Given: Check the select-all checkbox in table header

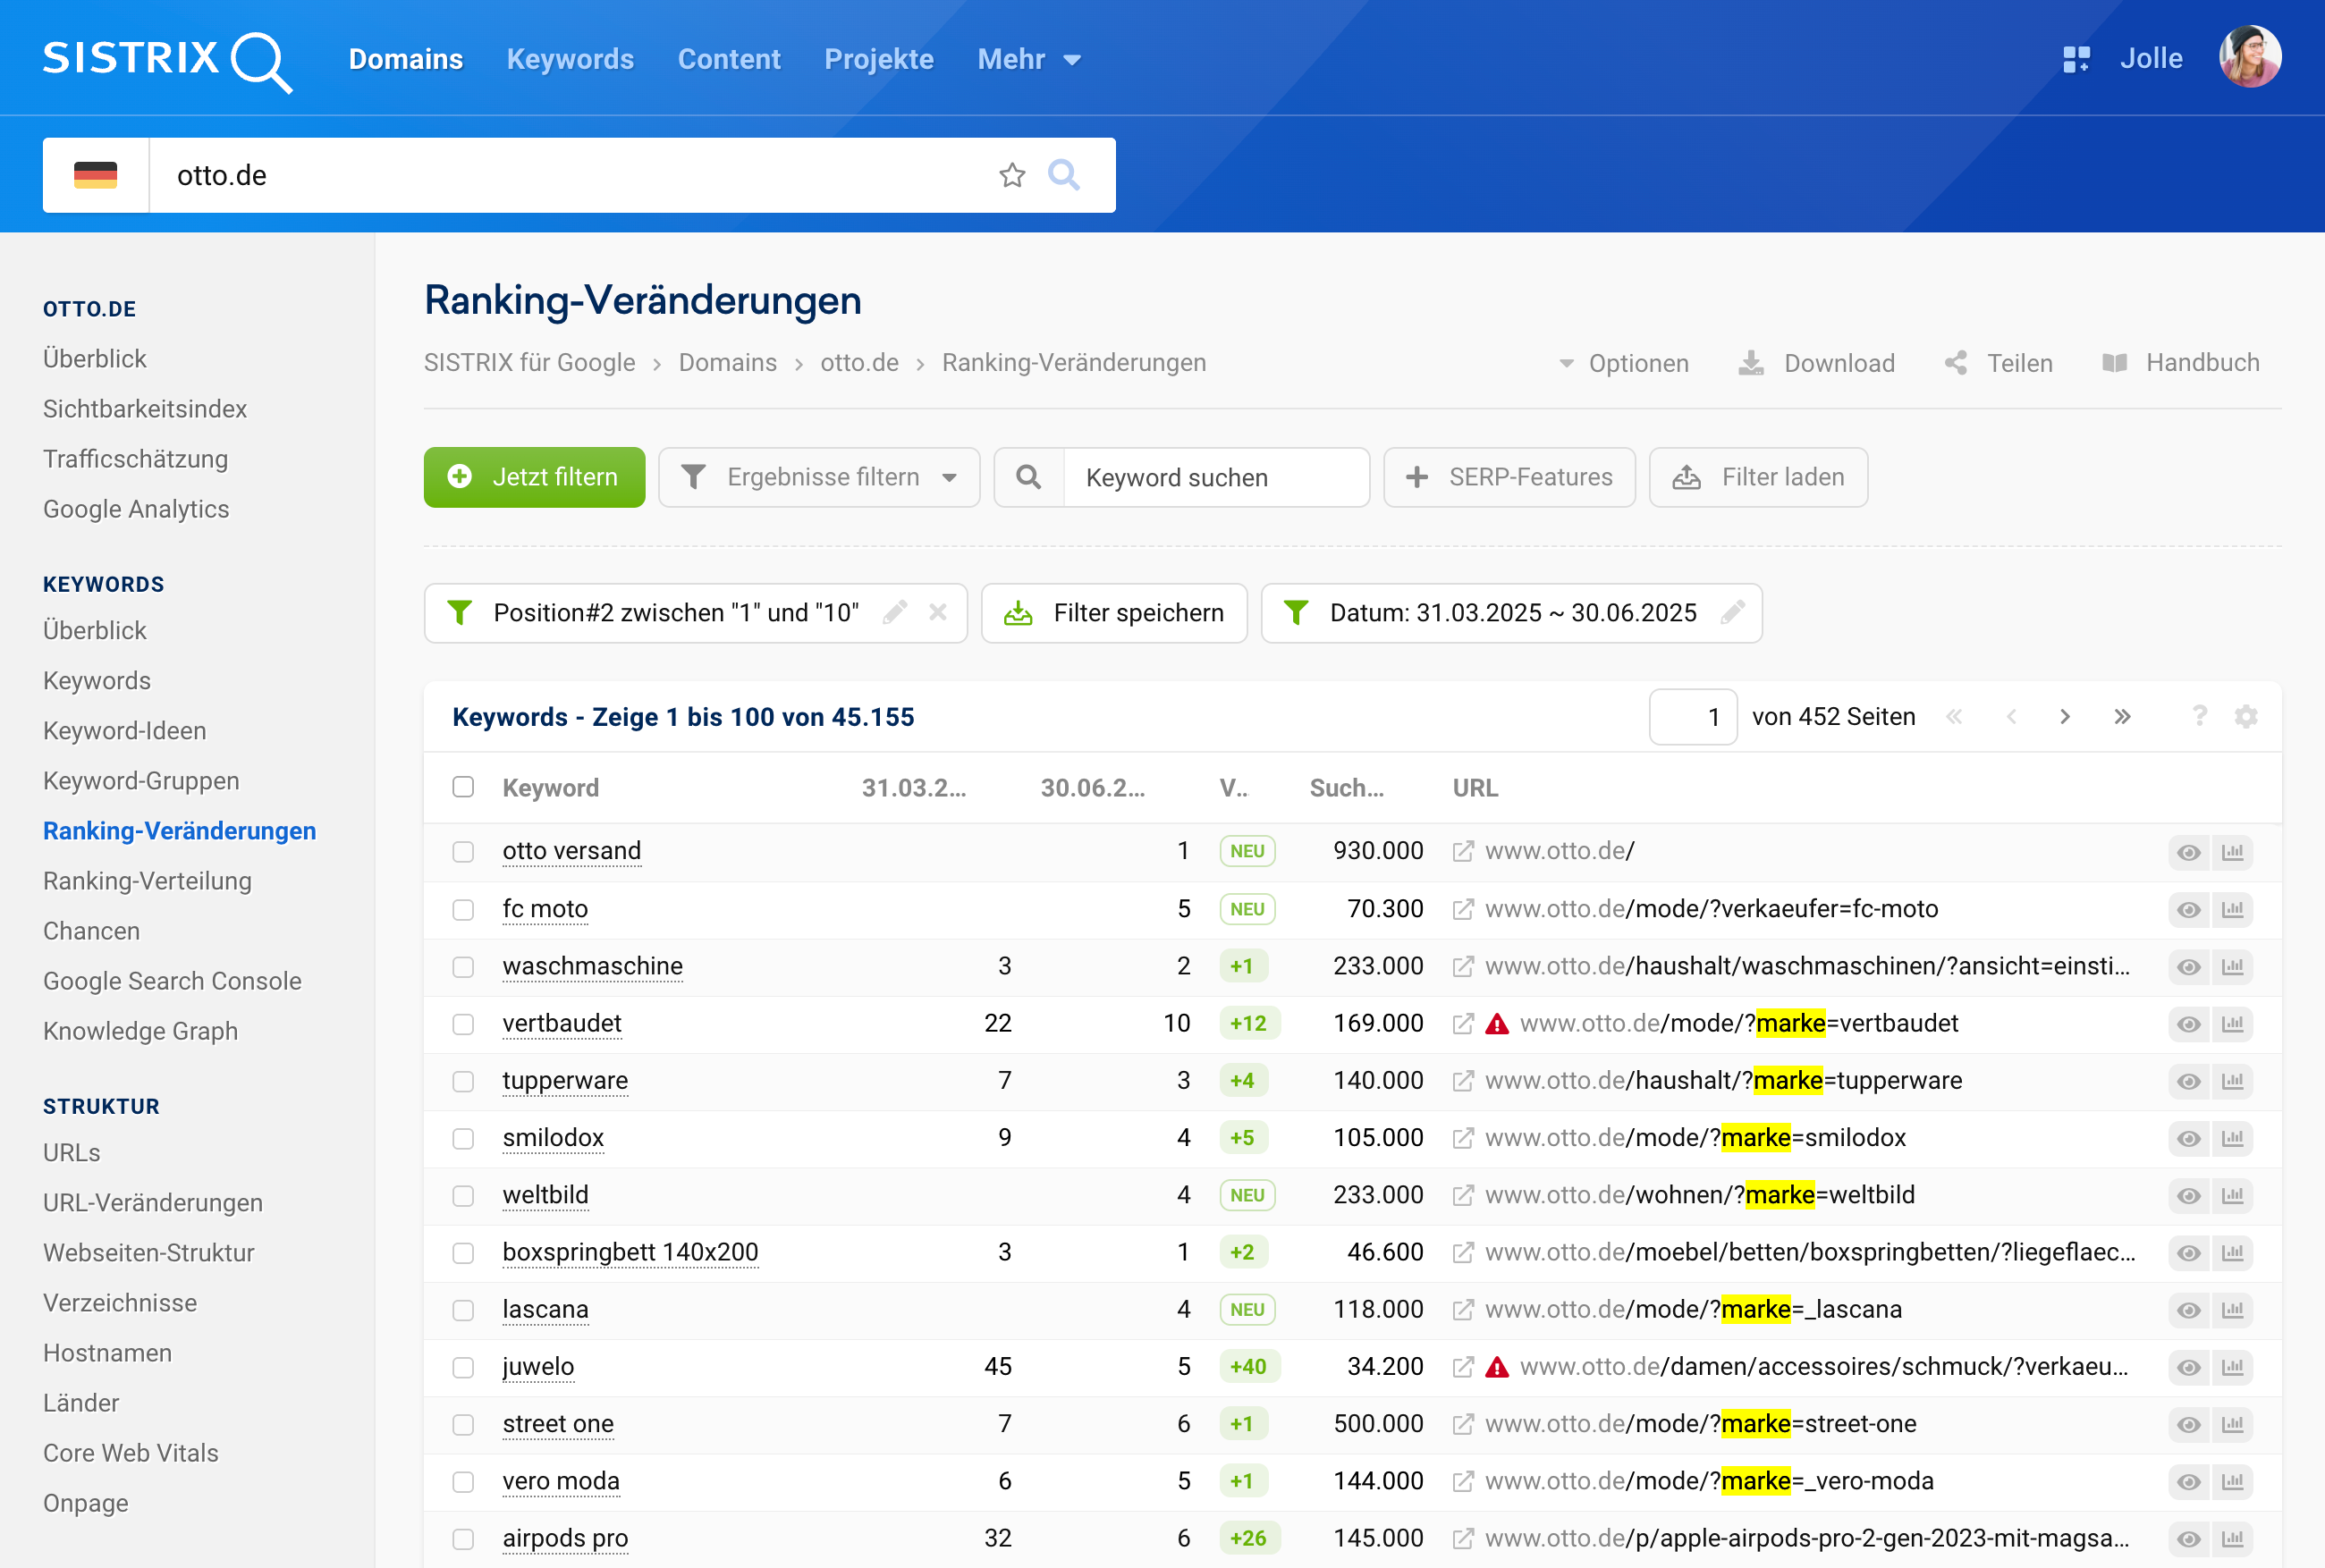Looking at the screenshot, I should (463, 787).
